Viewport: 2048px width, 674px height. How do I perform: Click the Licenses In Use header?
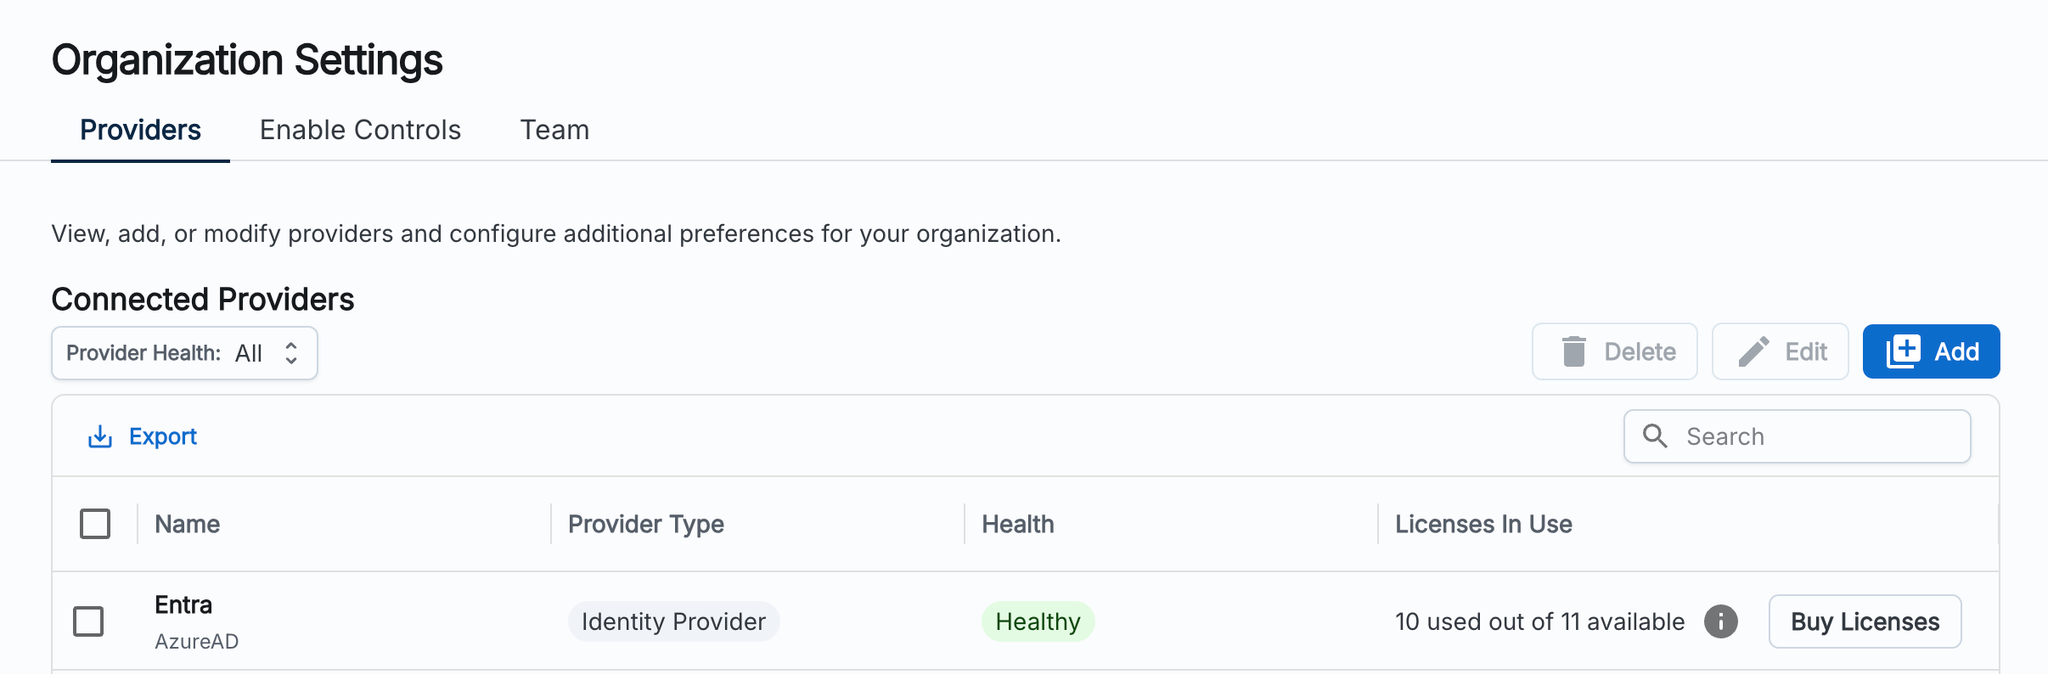pos(1483,524)
